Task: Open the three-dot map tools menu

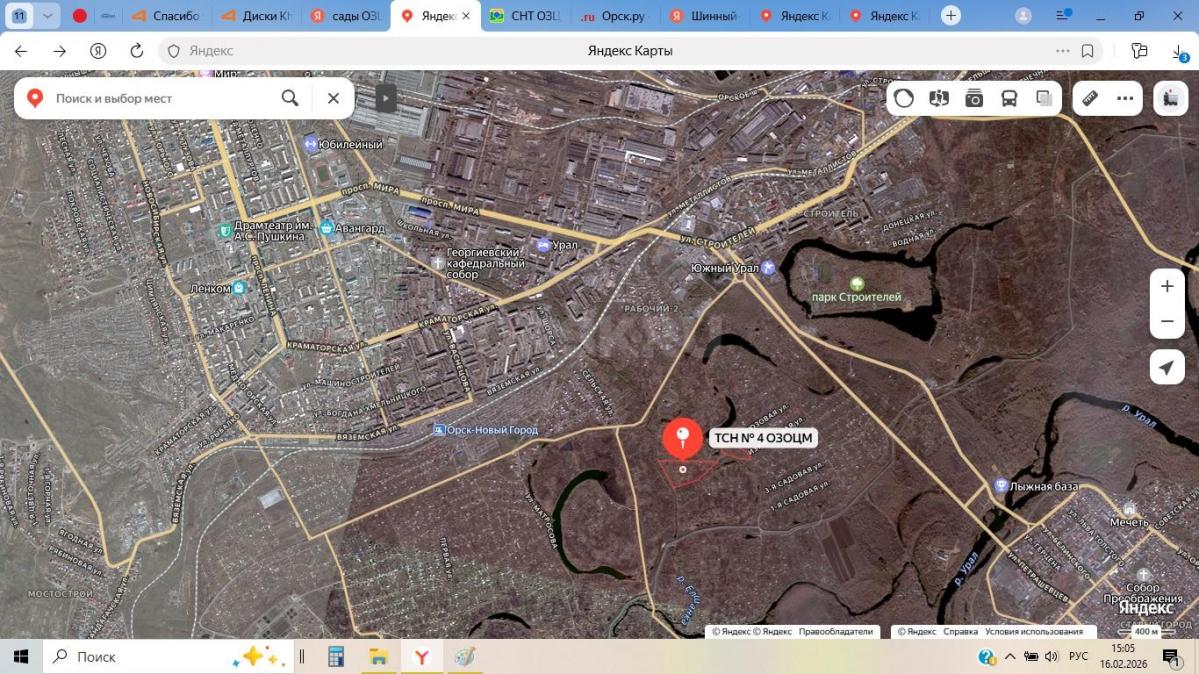Action: tap(1125, 98)
